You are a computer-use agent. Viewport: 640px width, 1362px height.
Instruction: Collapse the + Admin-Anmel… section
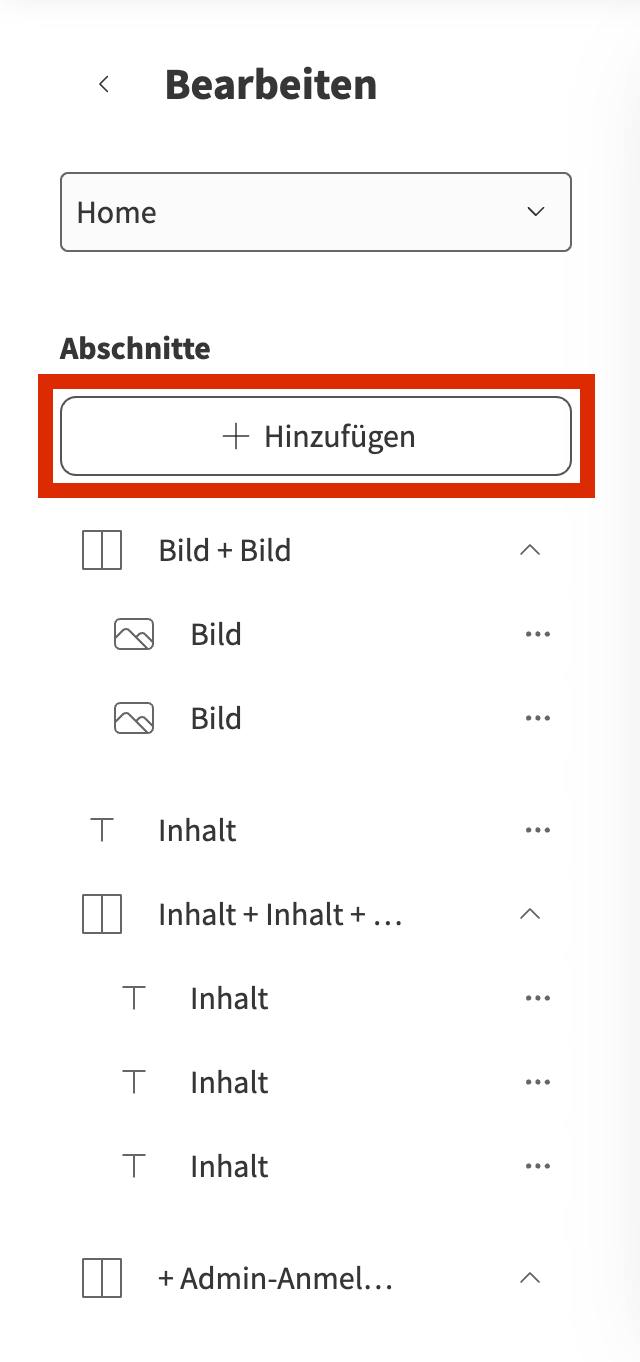pyautogui.click(x=531, y=1278)
